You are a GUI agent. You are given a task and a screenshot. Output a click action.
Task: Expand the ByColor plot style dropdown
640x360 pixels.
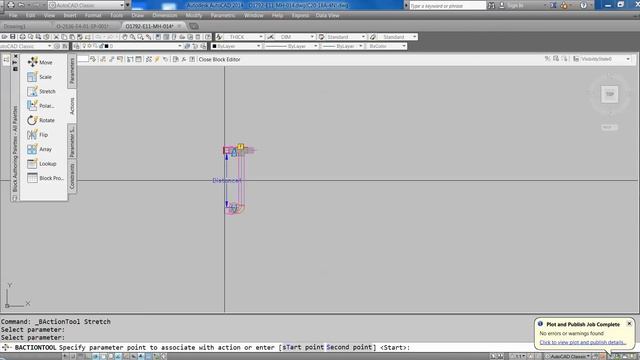point(404,46)
